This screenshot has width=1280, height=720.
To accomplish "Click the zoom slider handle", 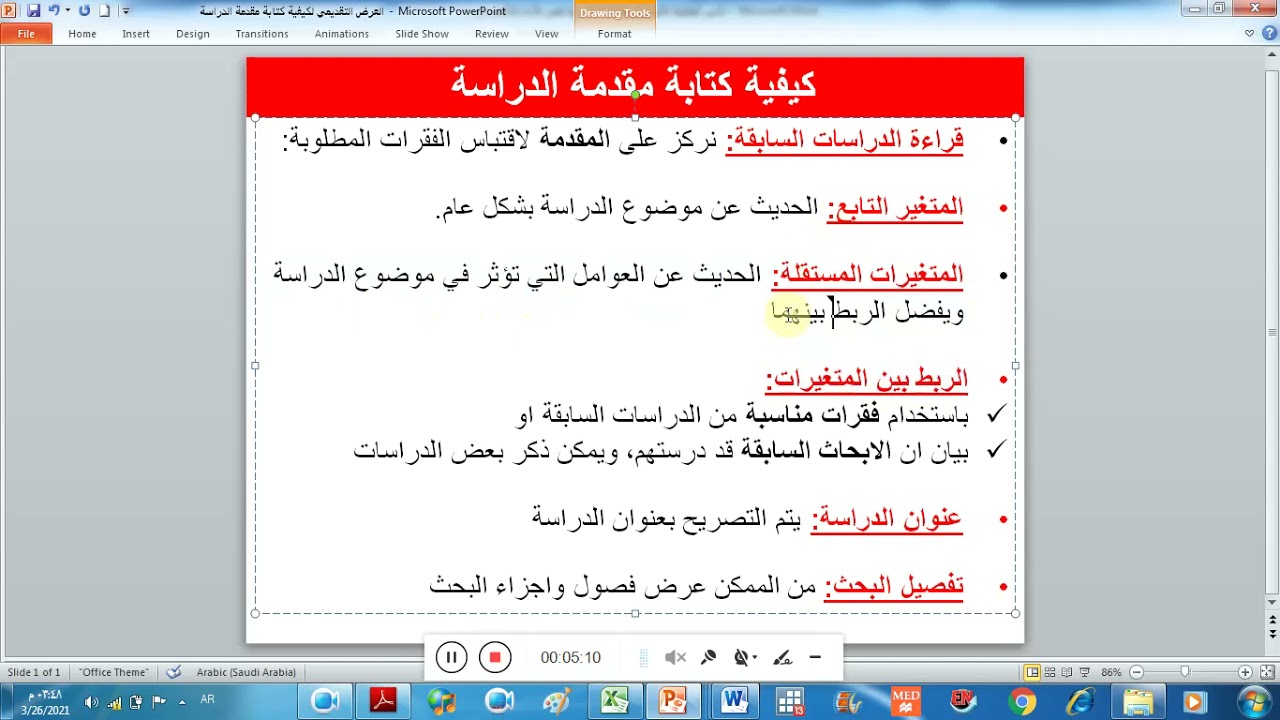I will (1185, 672).
